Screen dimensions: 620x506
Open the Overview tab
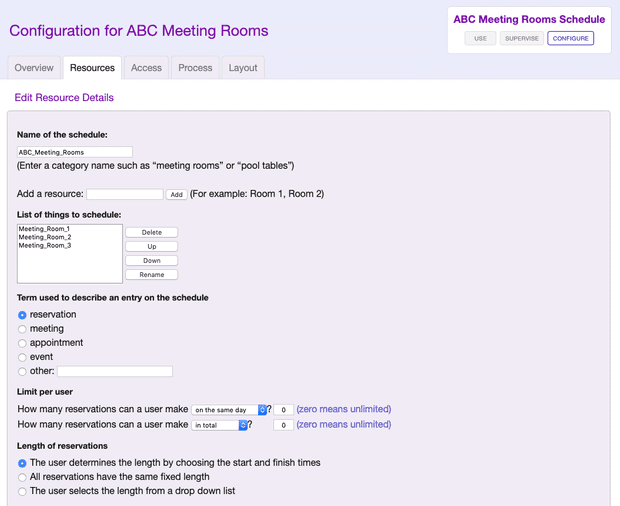[x=34, y=68]
